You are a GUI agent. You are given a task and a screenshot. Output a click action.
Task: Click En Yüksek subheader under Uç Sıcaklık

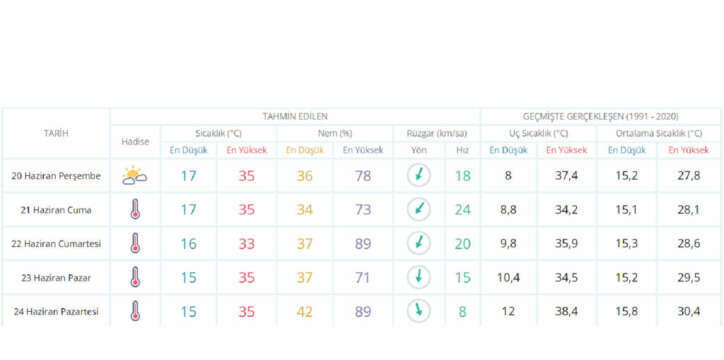pos(567,150)
